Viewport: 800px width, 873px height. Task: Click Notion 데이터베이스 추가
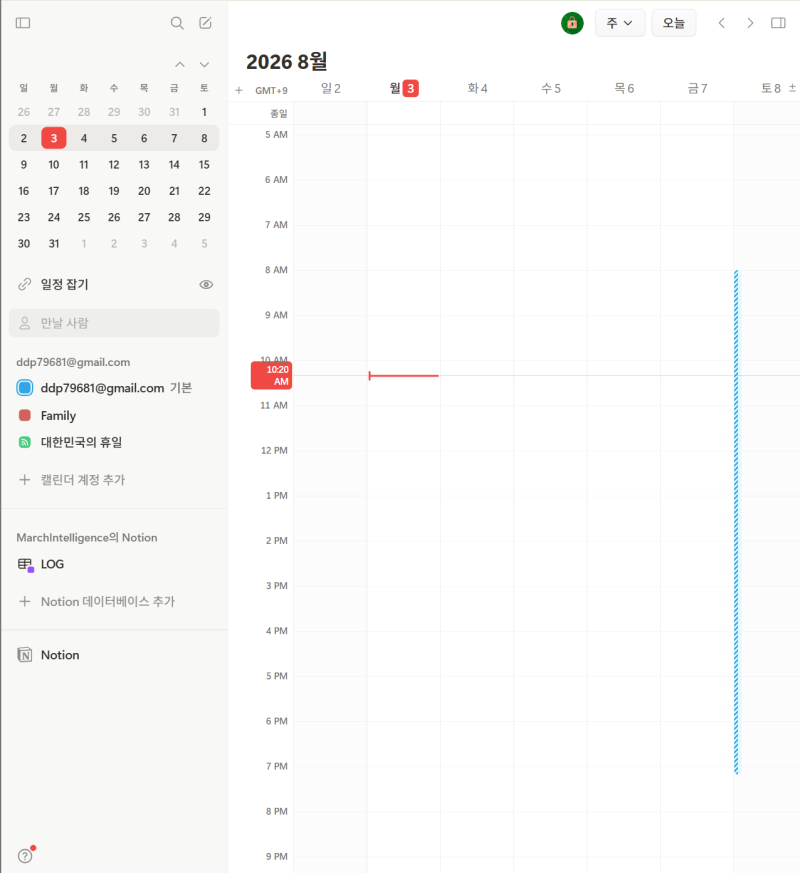click(x=108, y=601)
